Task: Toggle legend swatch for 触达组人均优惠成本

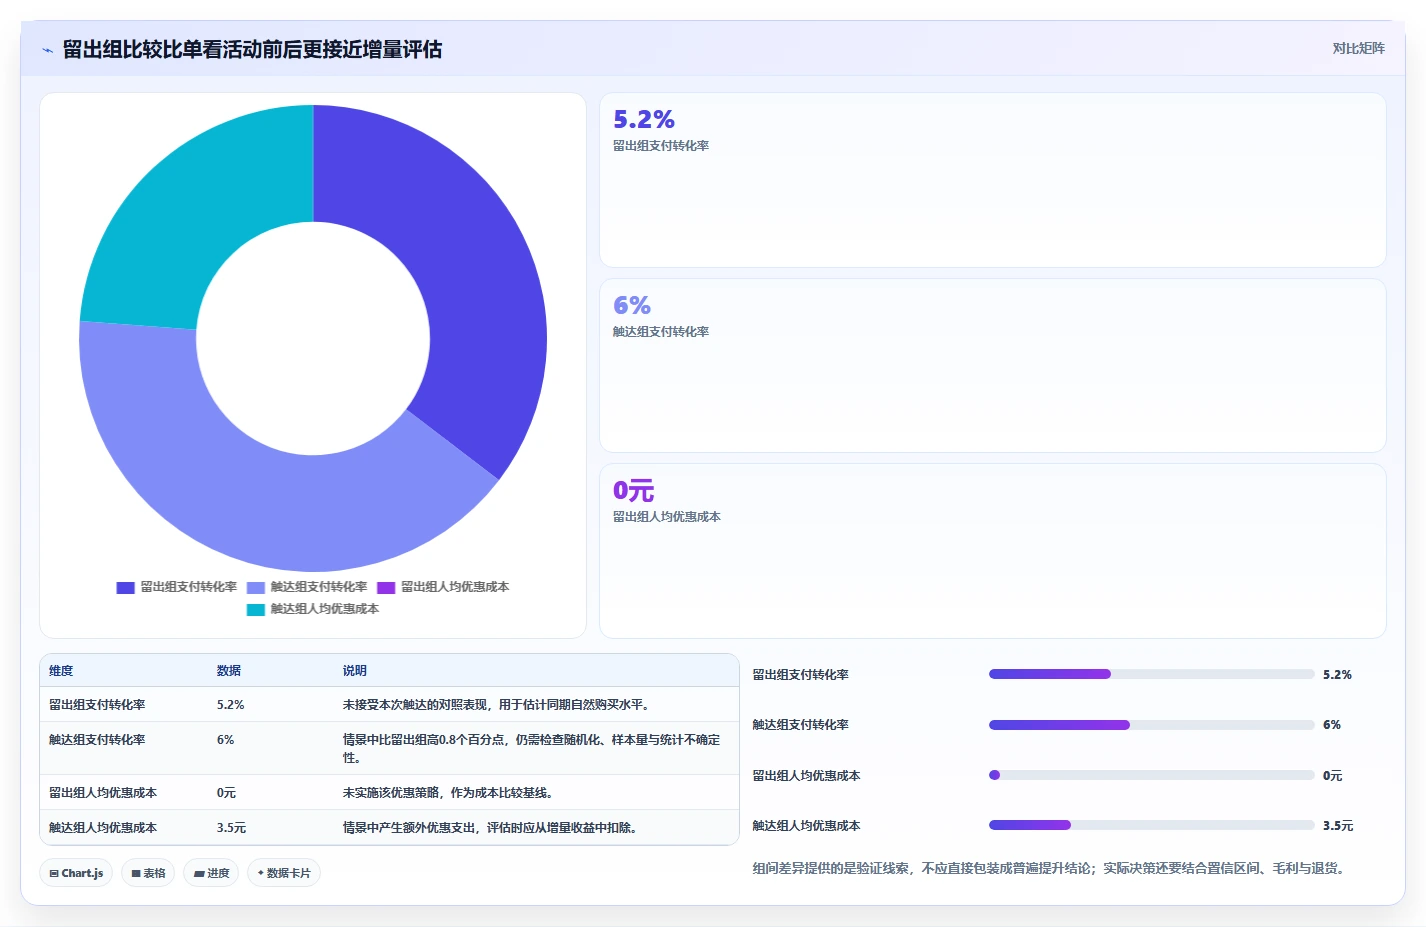Action: click(256, 609)
